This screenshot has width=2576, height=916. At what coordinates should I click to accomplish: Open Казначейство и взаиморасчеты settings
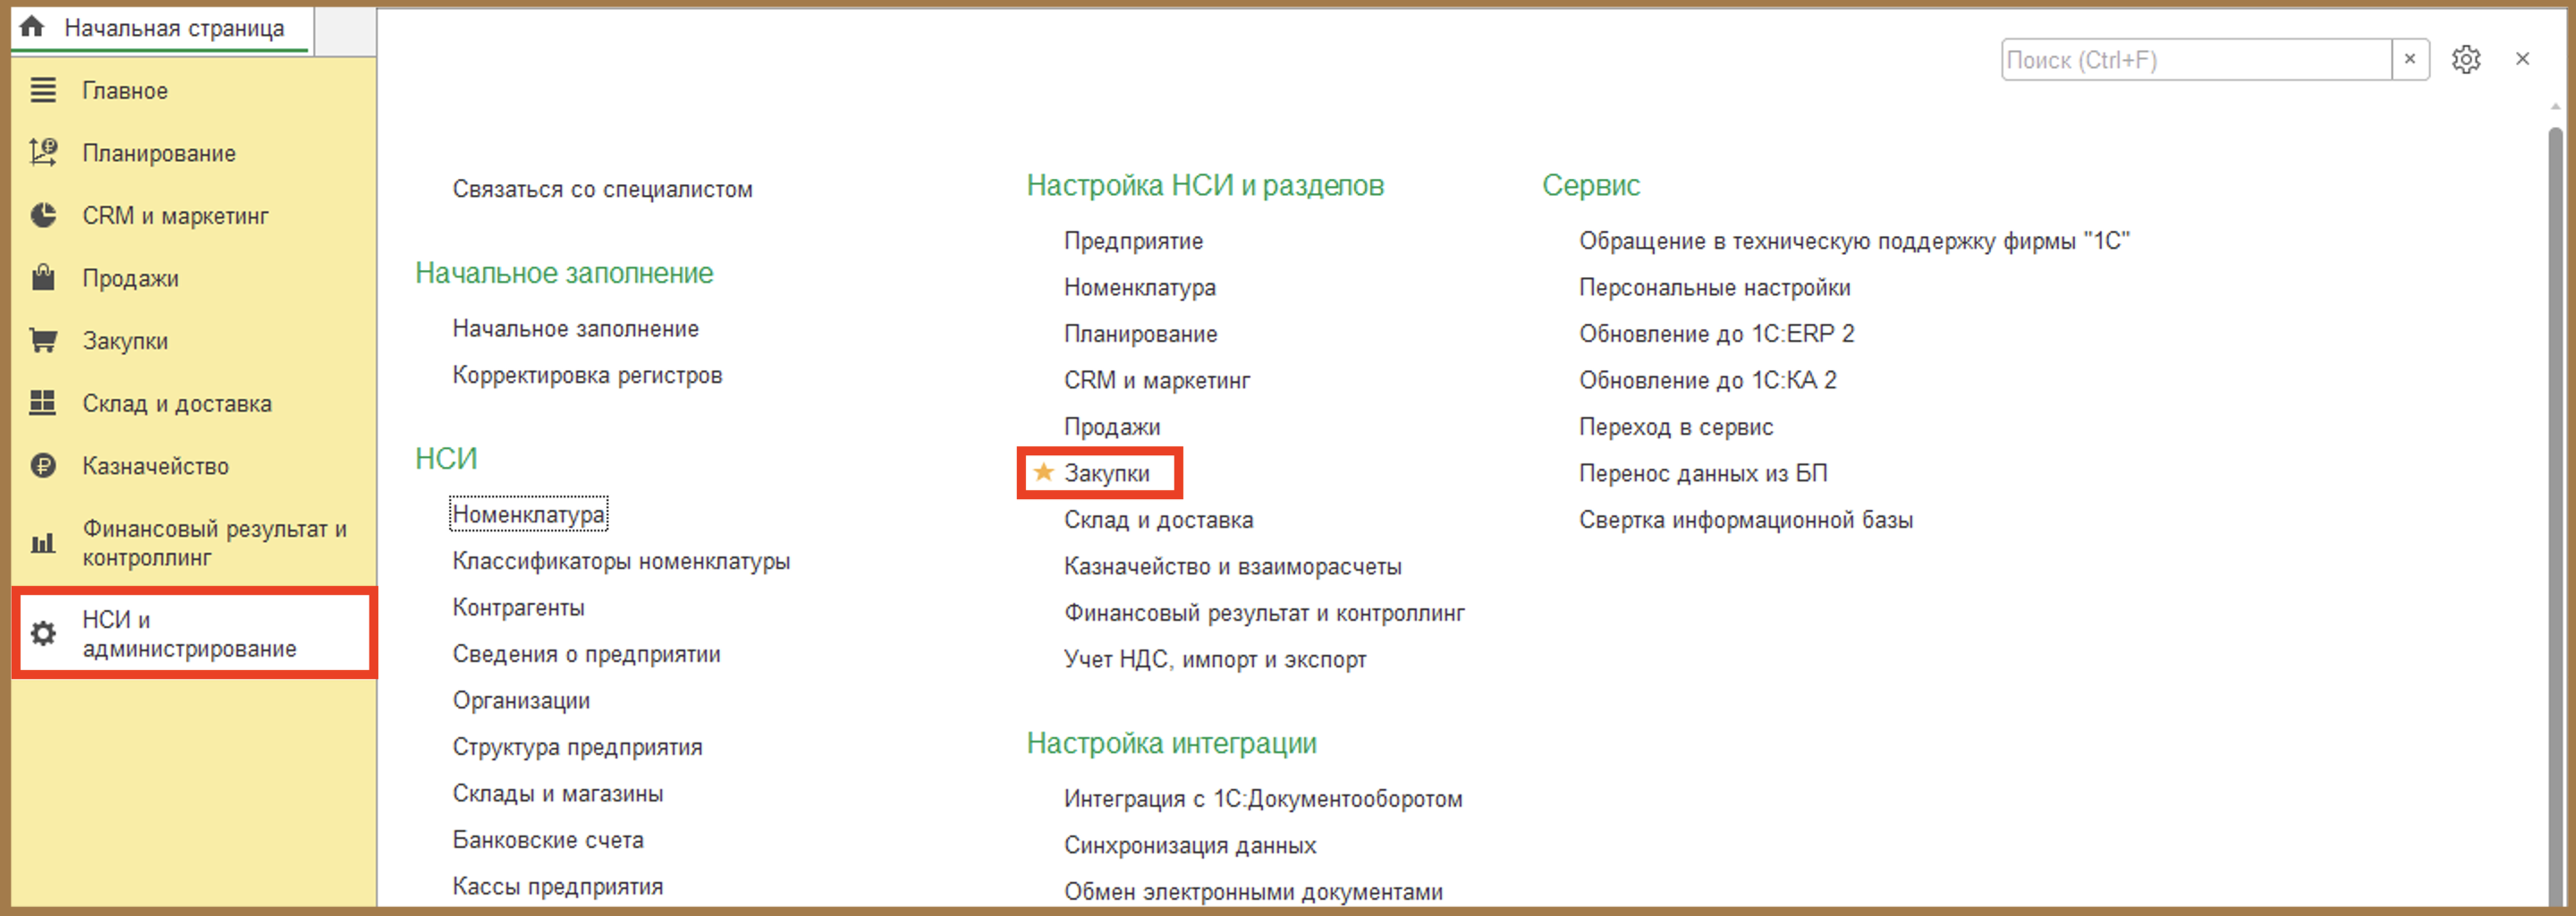pyautogui.click(x=1232, y=566)
